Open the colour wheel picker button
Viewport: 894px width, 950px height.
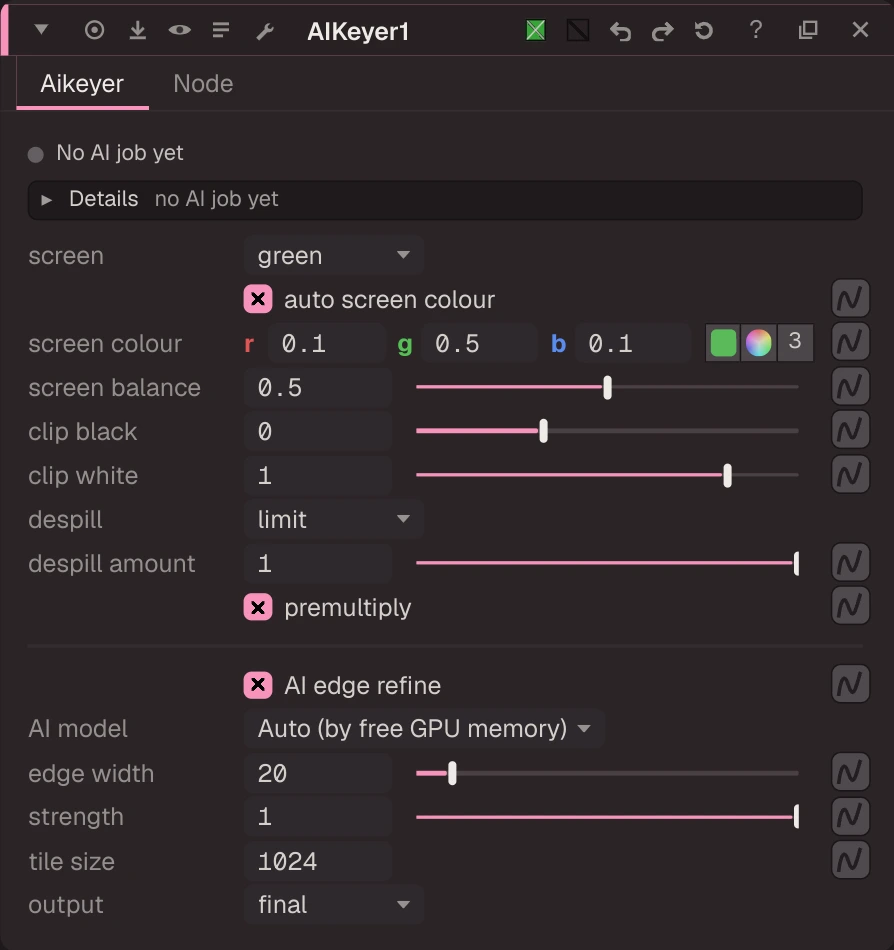[759, 343]
